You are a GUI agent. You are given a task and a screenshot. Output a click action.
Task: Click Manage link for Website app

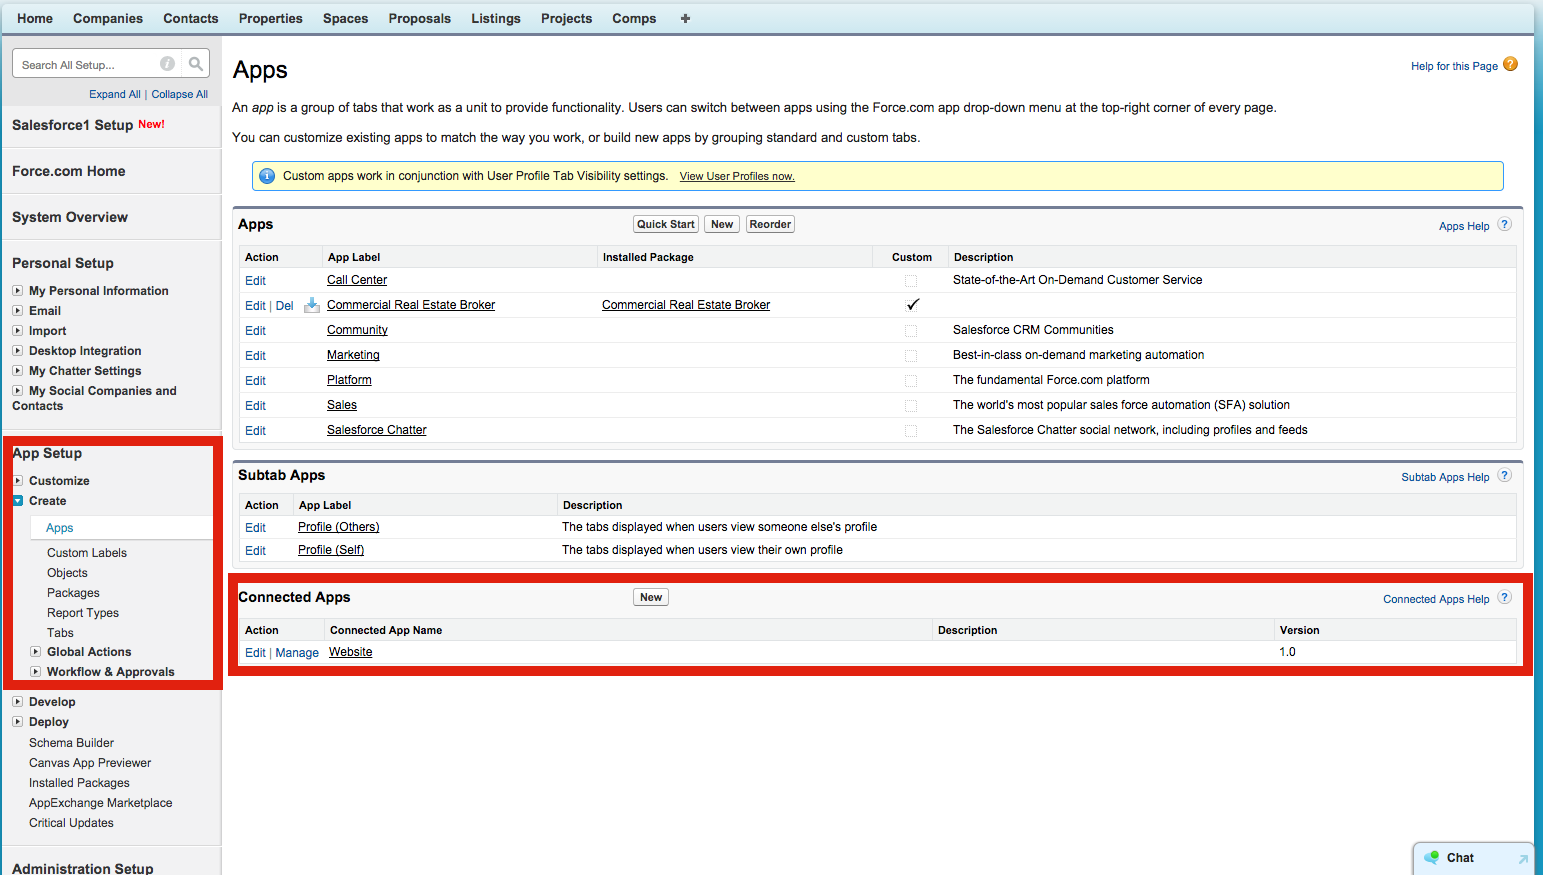coord(297,653)
